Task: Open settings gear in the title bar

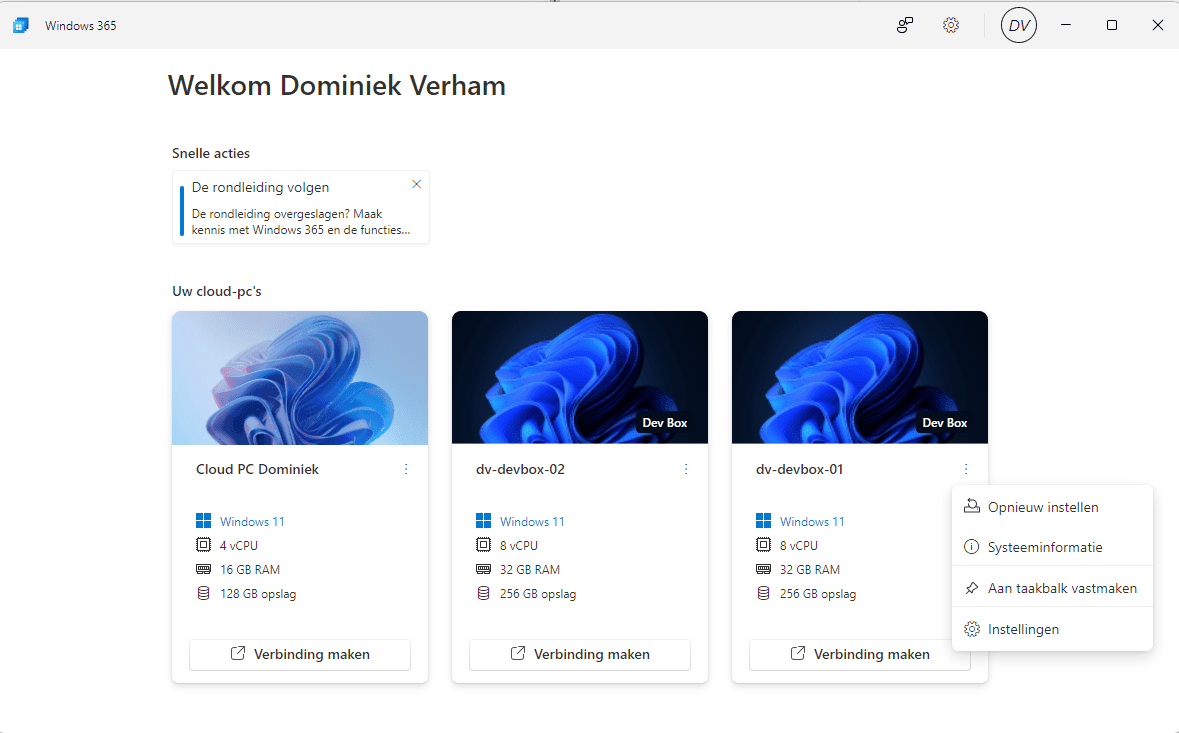Action: (951, 25)
